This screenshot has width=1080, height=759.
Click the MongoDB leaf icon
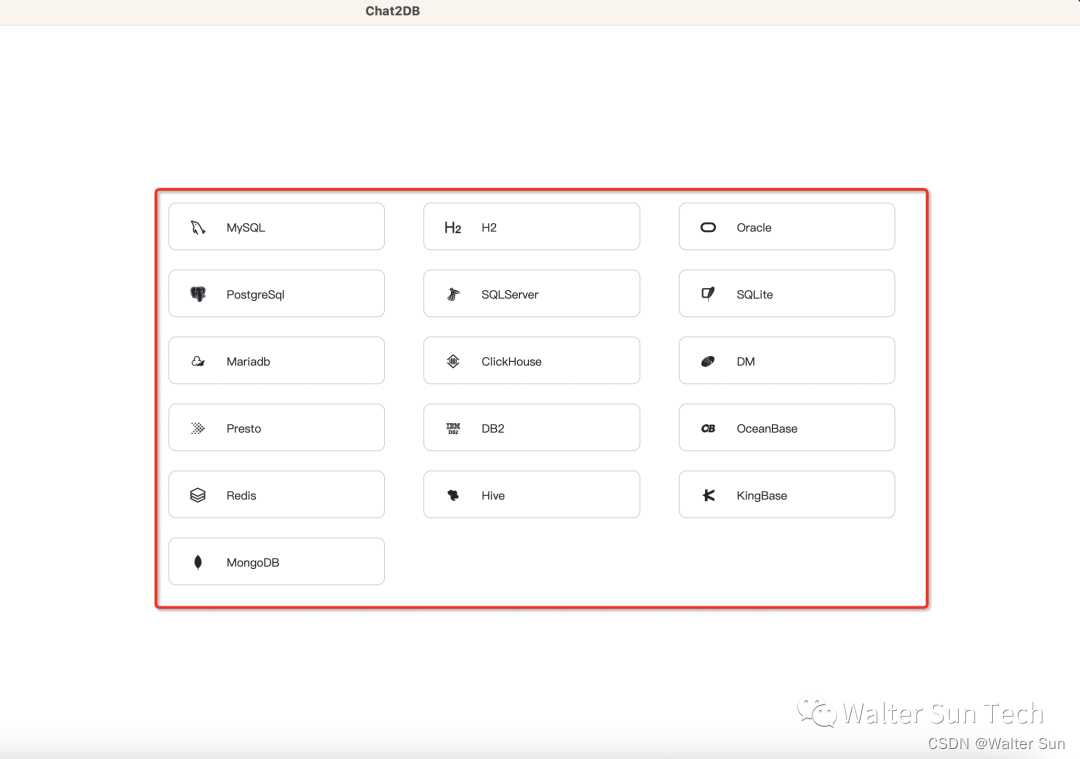(198, 562)
